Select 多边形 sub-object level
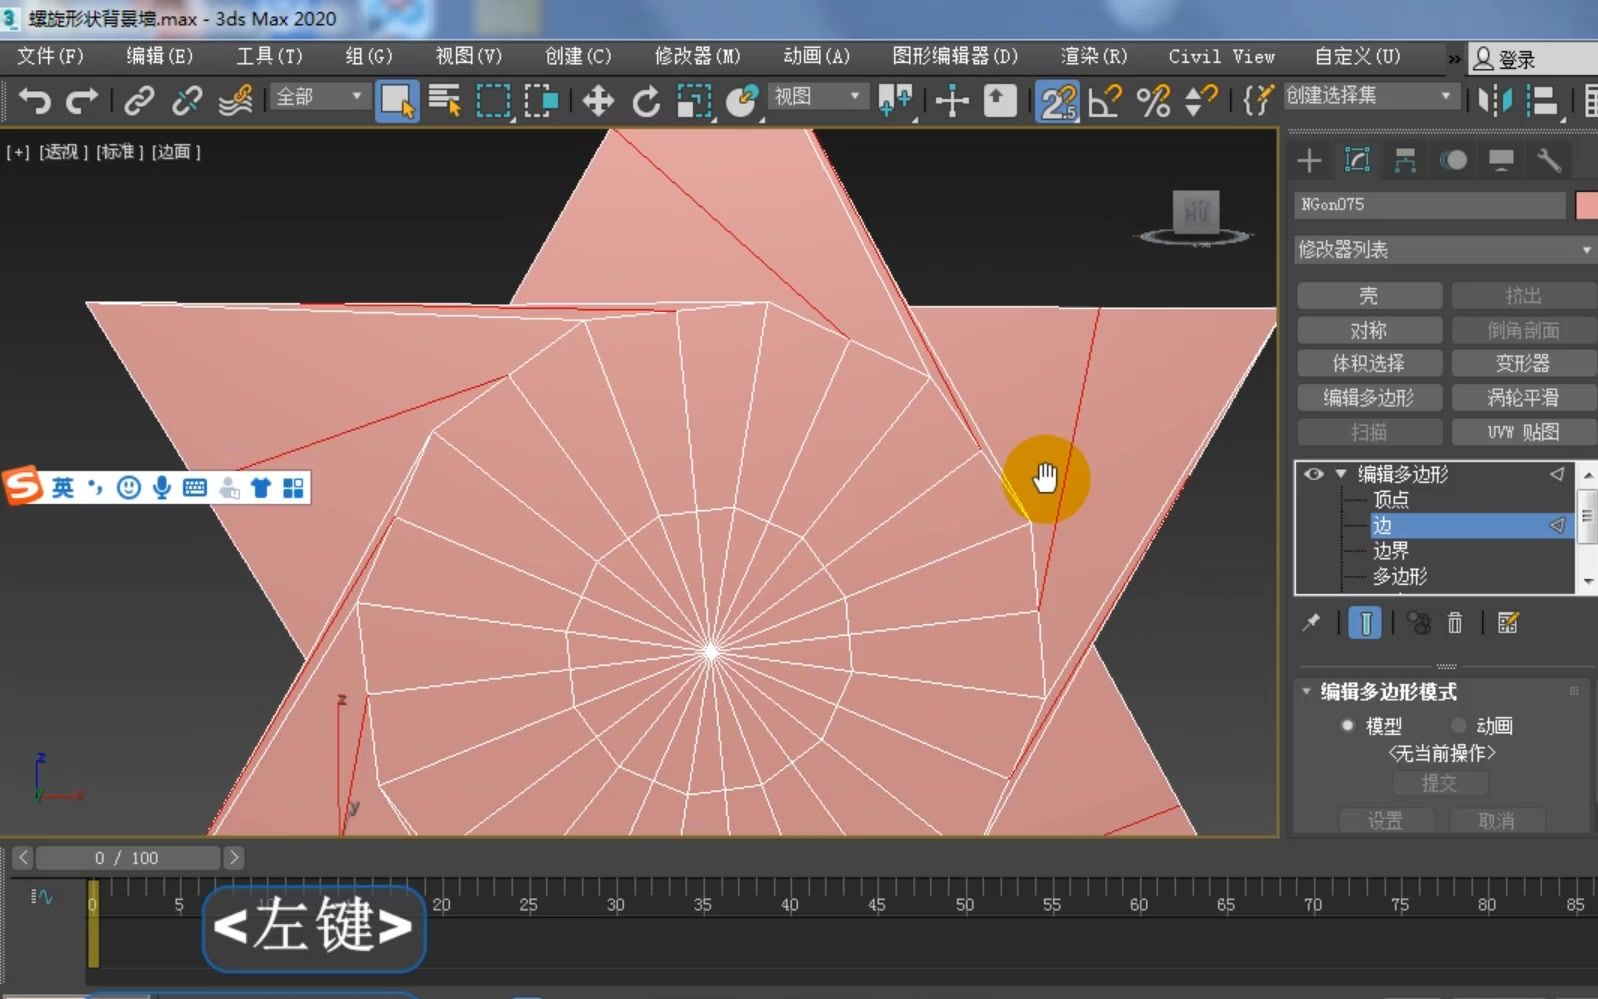The image size is (1598, 999). [1400, 577]
